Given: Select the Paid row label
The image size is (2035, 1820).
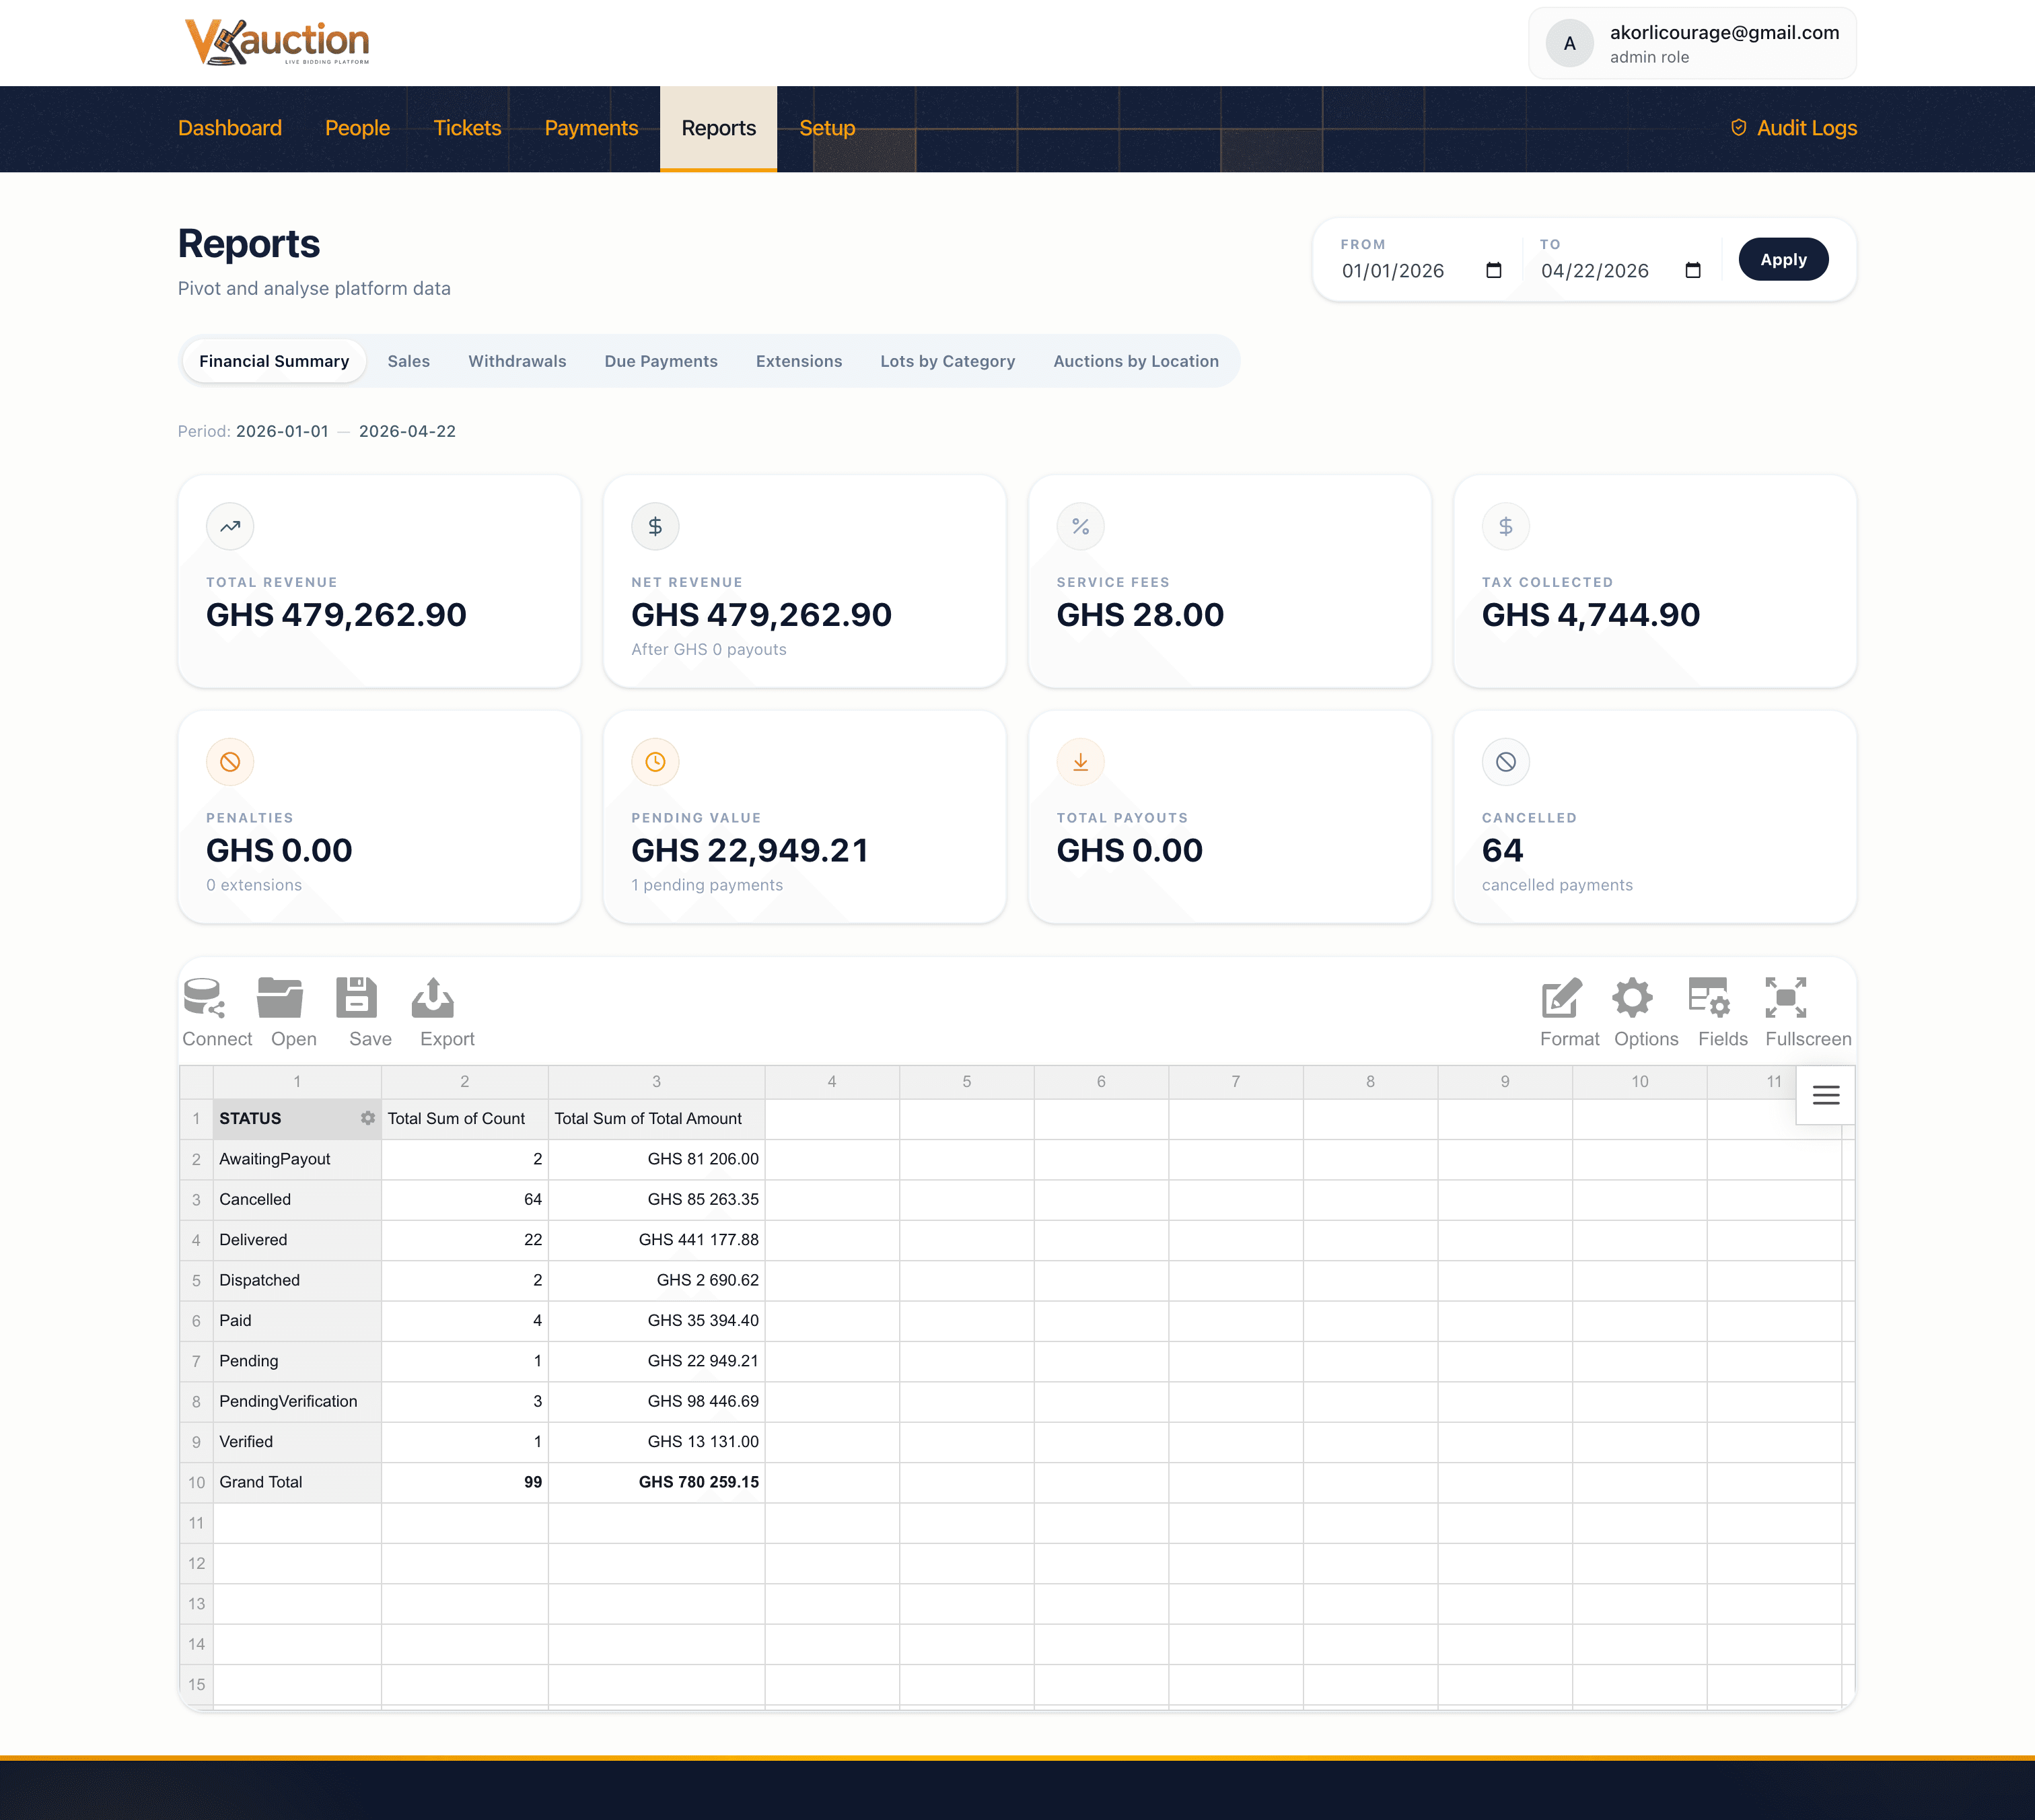Looking at the screenshot, I should [x=297, y=1321].
